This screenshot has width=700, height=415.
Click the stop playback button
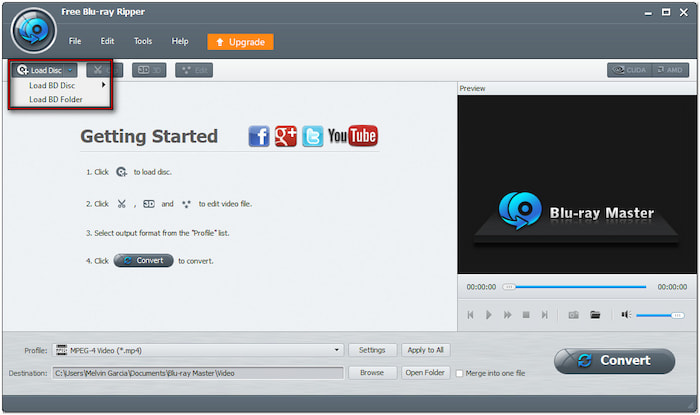527,315
